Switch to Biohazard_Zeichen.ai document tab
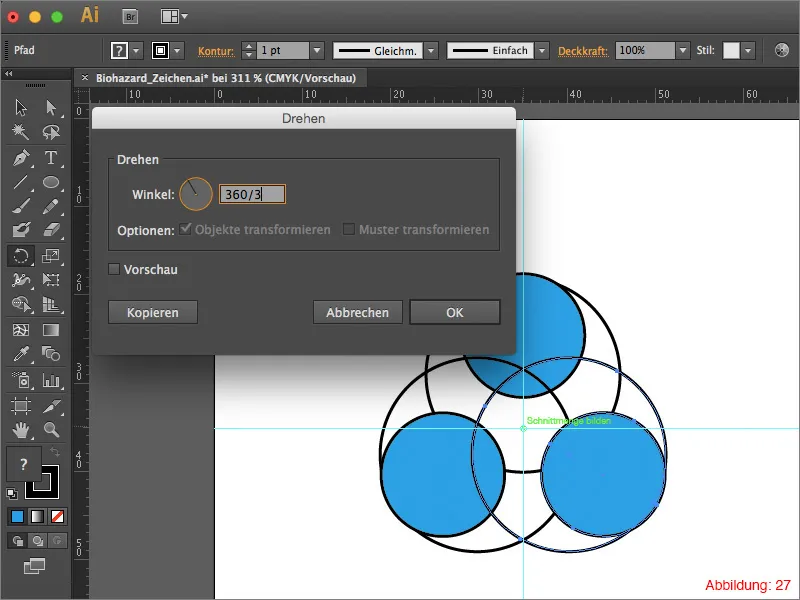 [226, 78]
